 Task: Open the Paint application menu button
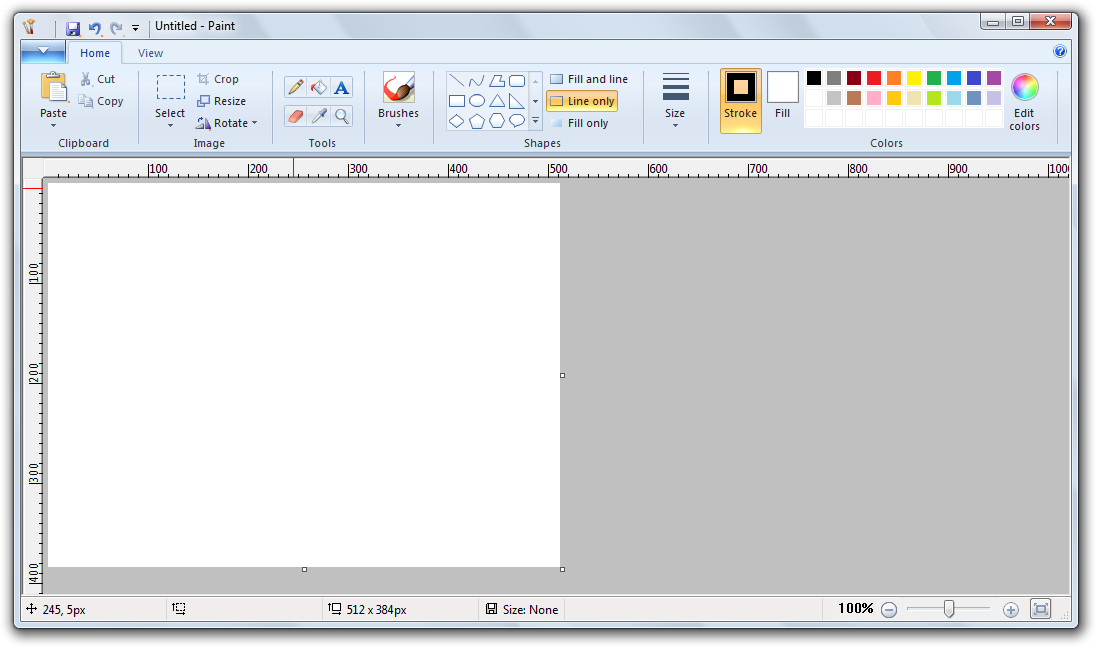click(42, 52)
